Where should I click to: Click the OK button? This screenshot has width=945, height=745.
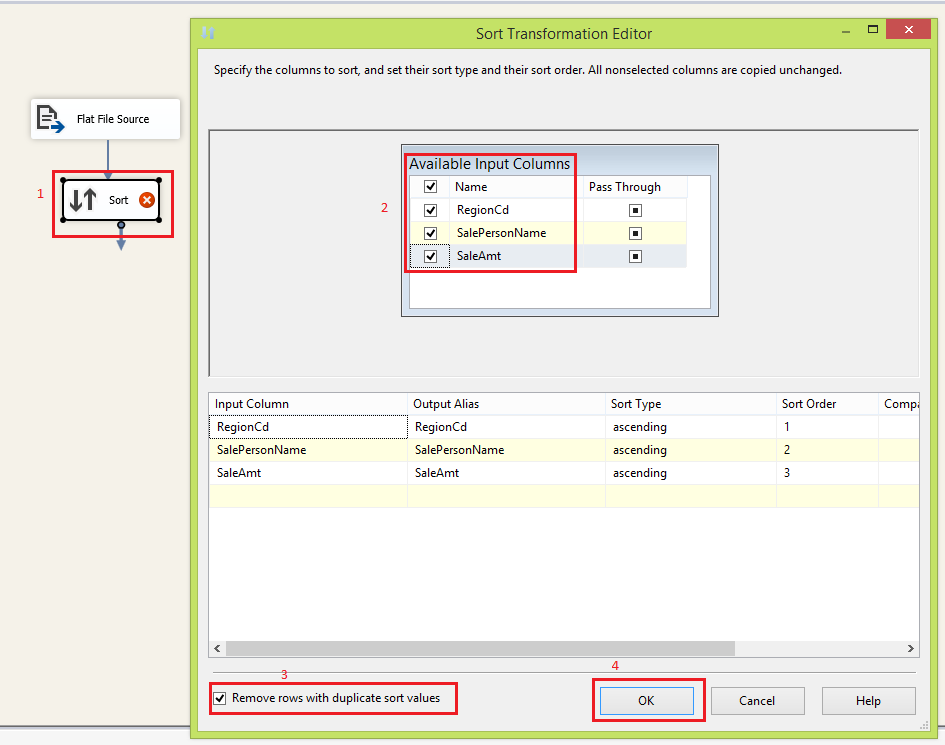pos(648,700)
